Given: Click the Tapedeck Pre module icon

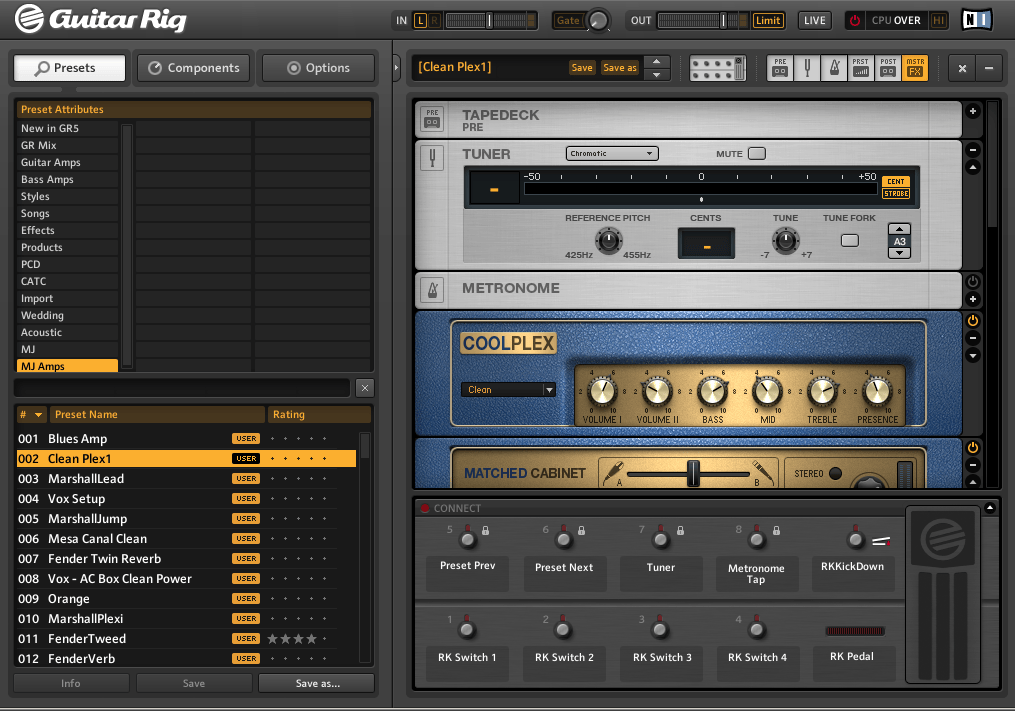Looking at the screenshot, I should click(x=432, y=118).
